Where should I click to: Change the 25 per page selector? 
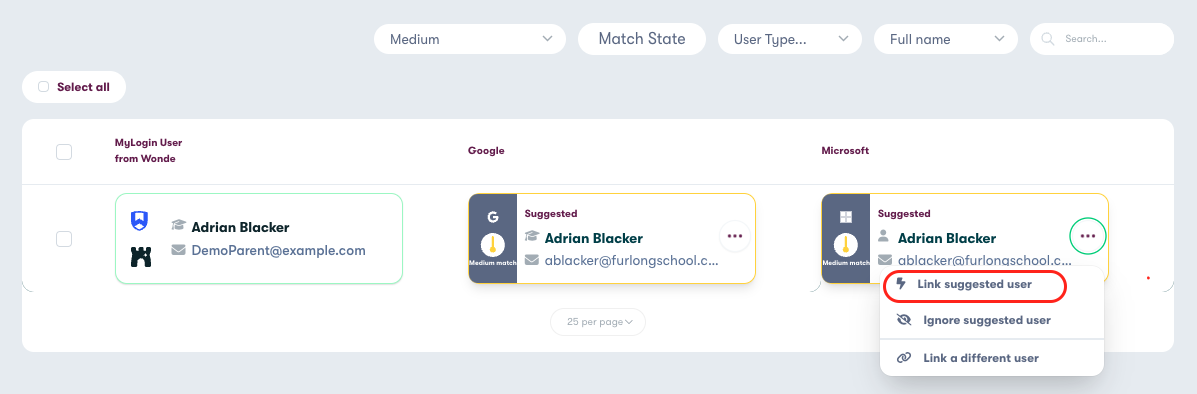598,322
